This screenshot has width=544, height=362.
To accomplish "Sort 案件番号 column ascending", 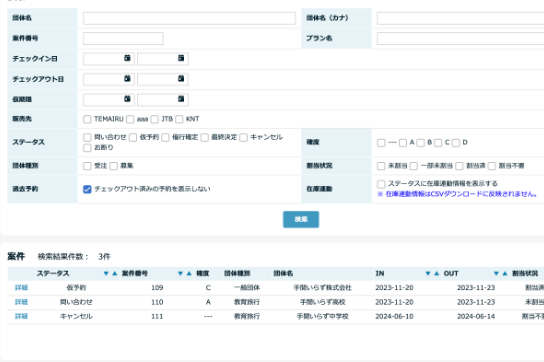I will pos(189,273).
